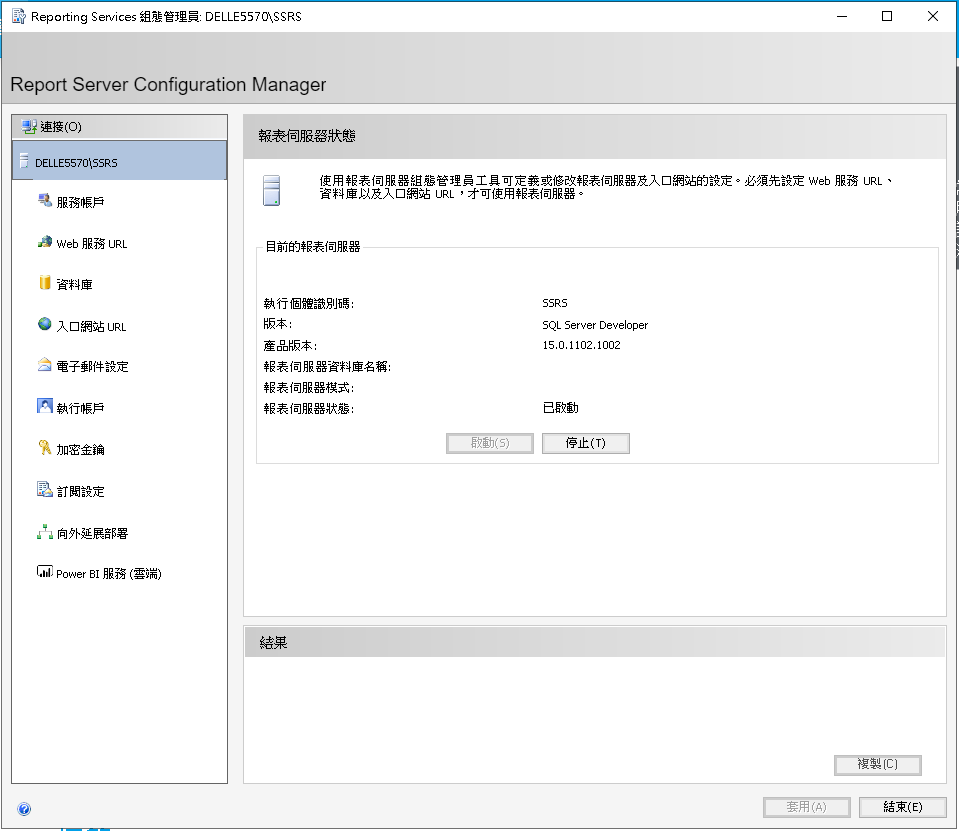Click the title bar application icon
This screenshot has height=831, width=959.
[19, 17]
